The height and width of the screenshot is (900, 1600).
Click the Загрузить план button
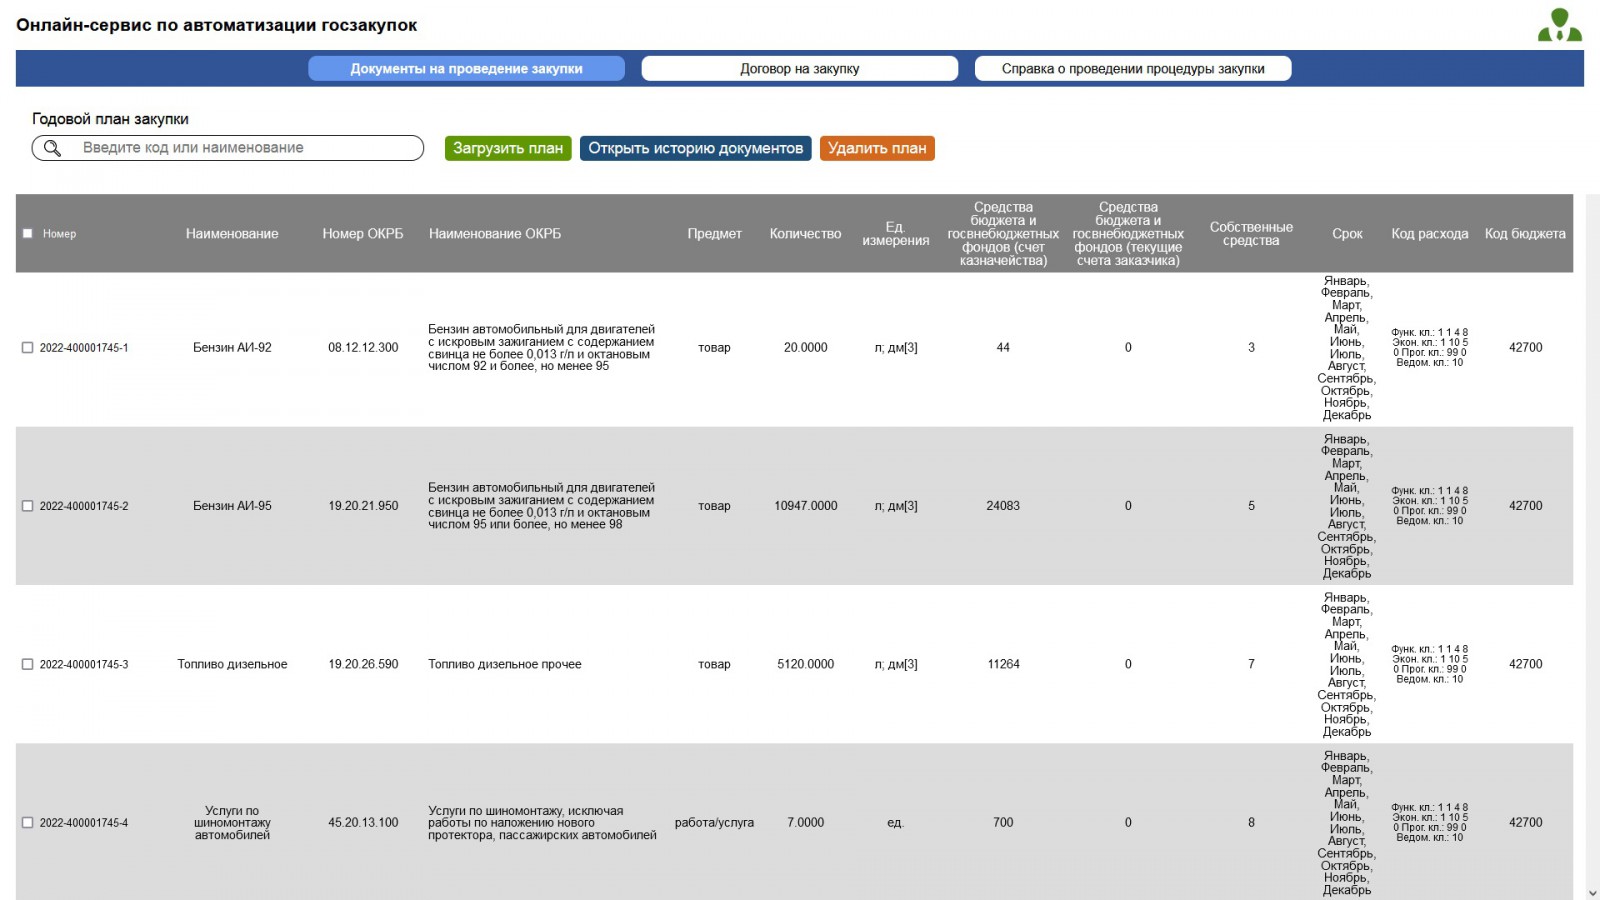coord(508,148)
